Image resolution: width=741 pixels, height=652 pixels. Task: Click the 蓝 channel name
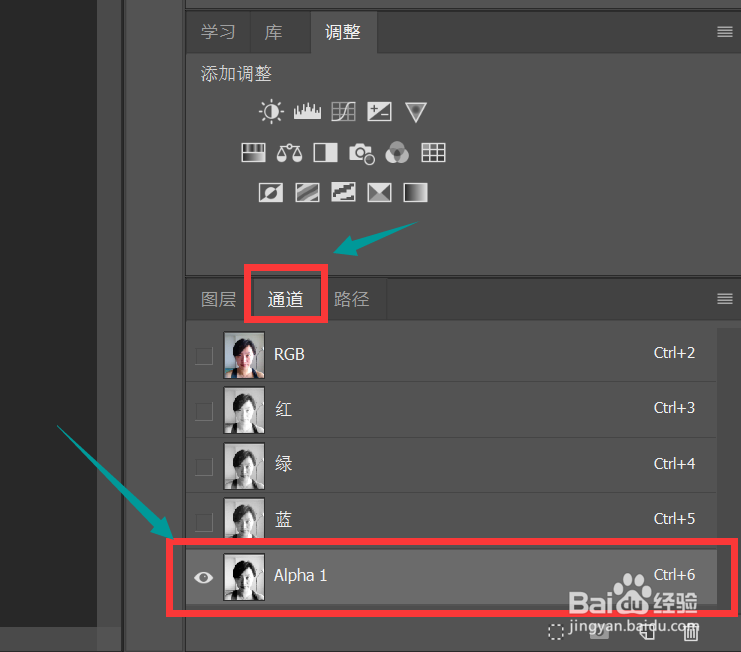[284, 519]
